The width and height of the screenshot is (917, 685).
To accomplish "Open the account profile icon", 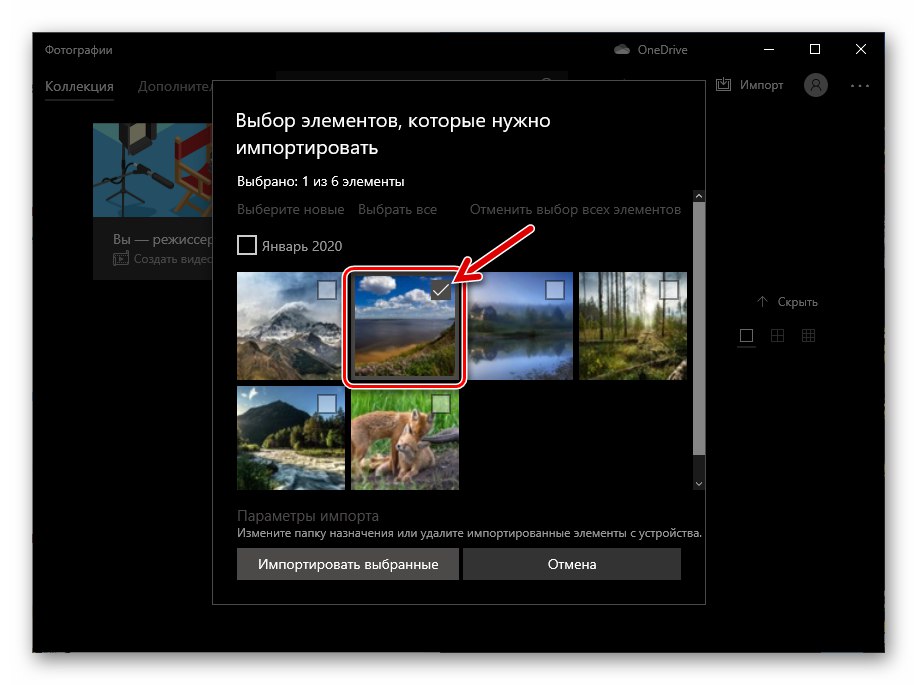I will click(x=815, y=85).
